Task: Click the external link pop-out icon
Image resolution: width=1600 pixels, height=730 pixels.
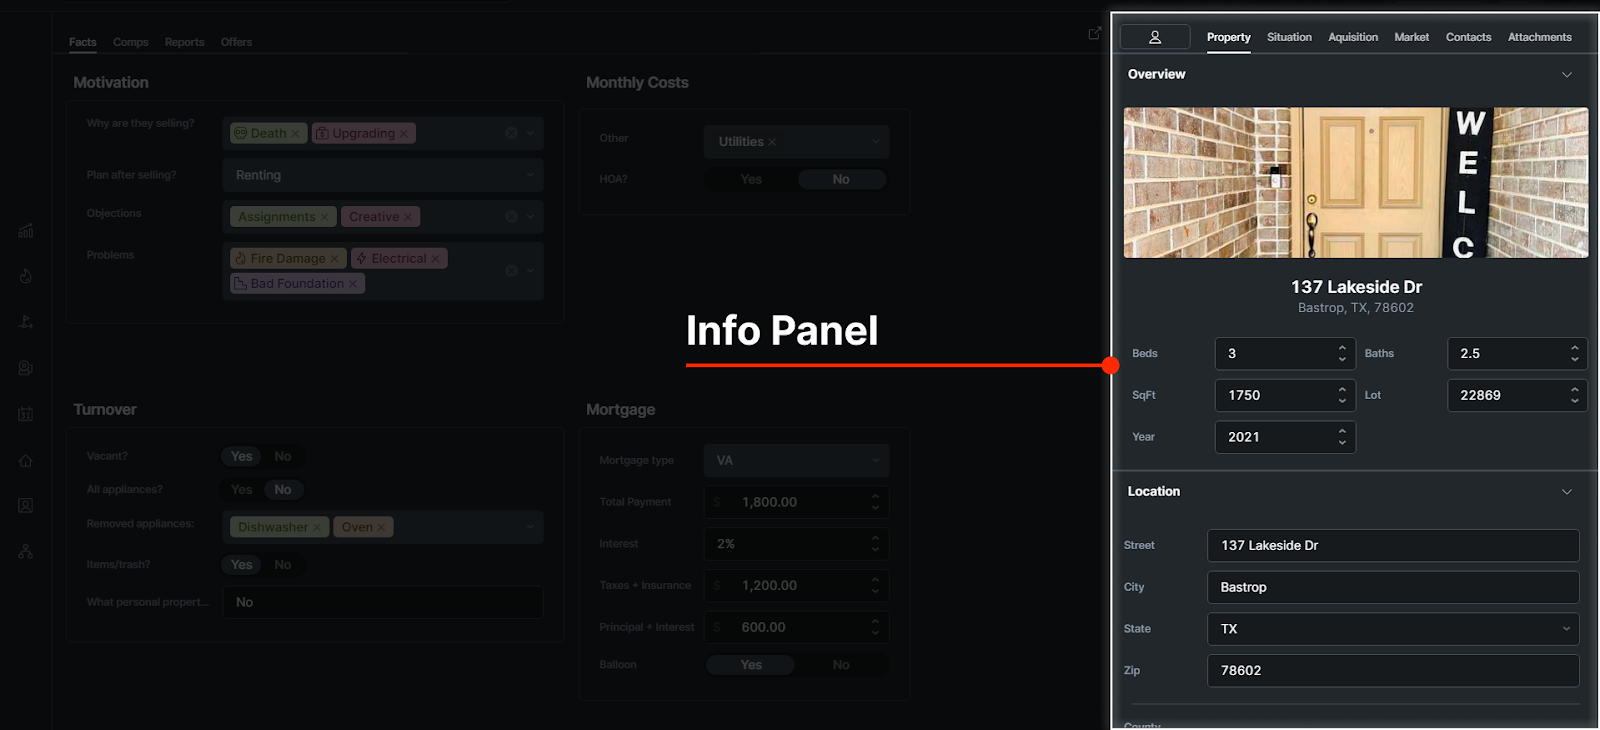Action: (1095, 33)
